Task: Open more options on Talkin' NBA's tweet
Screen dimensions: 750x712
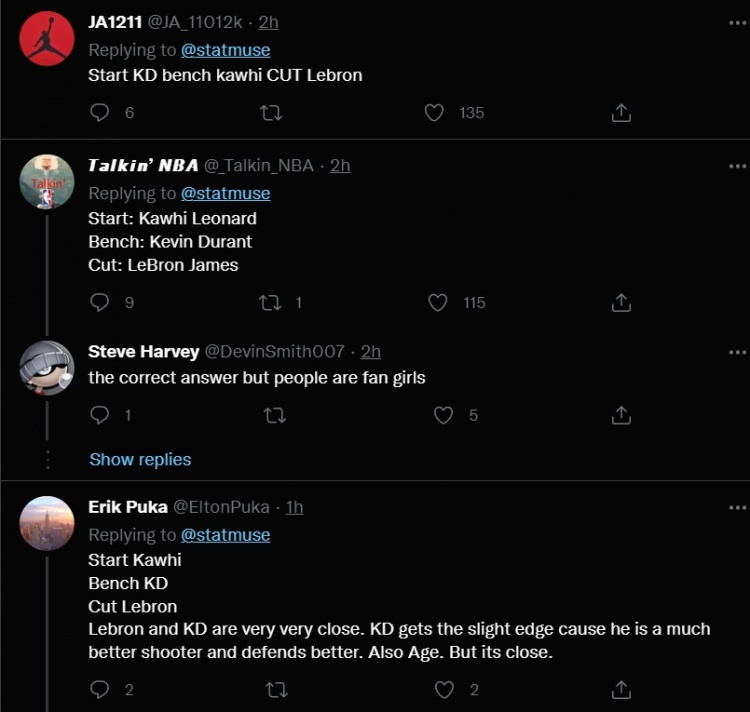Action: pos(738,166)
